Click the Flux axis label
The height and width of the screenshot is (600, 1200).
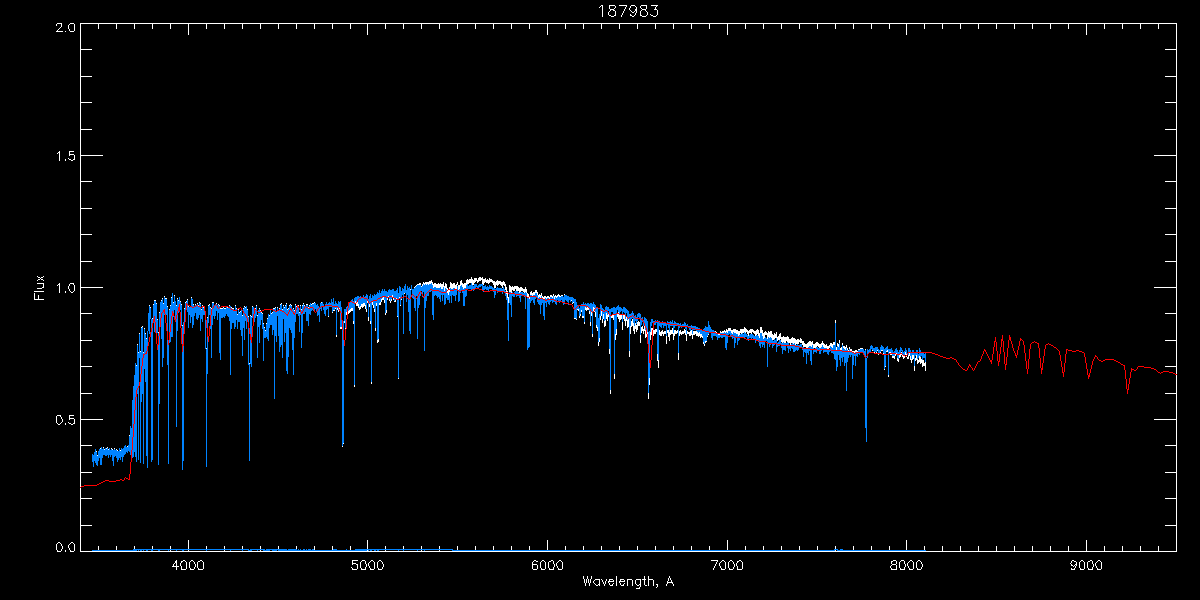coord(40,287)
